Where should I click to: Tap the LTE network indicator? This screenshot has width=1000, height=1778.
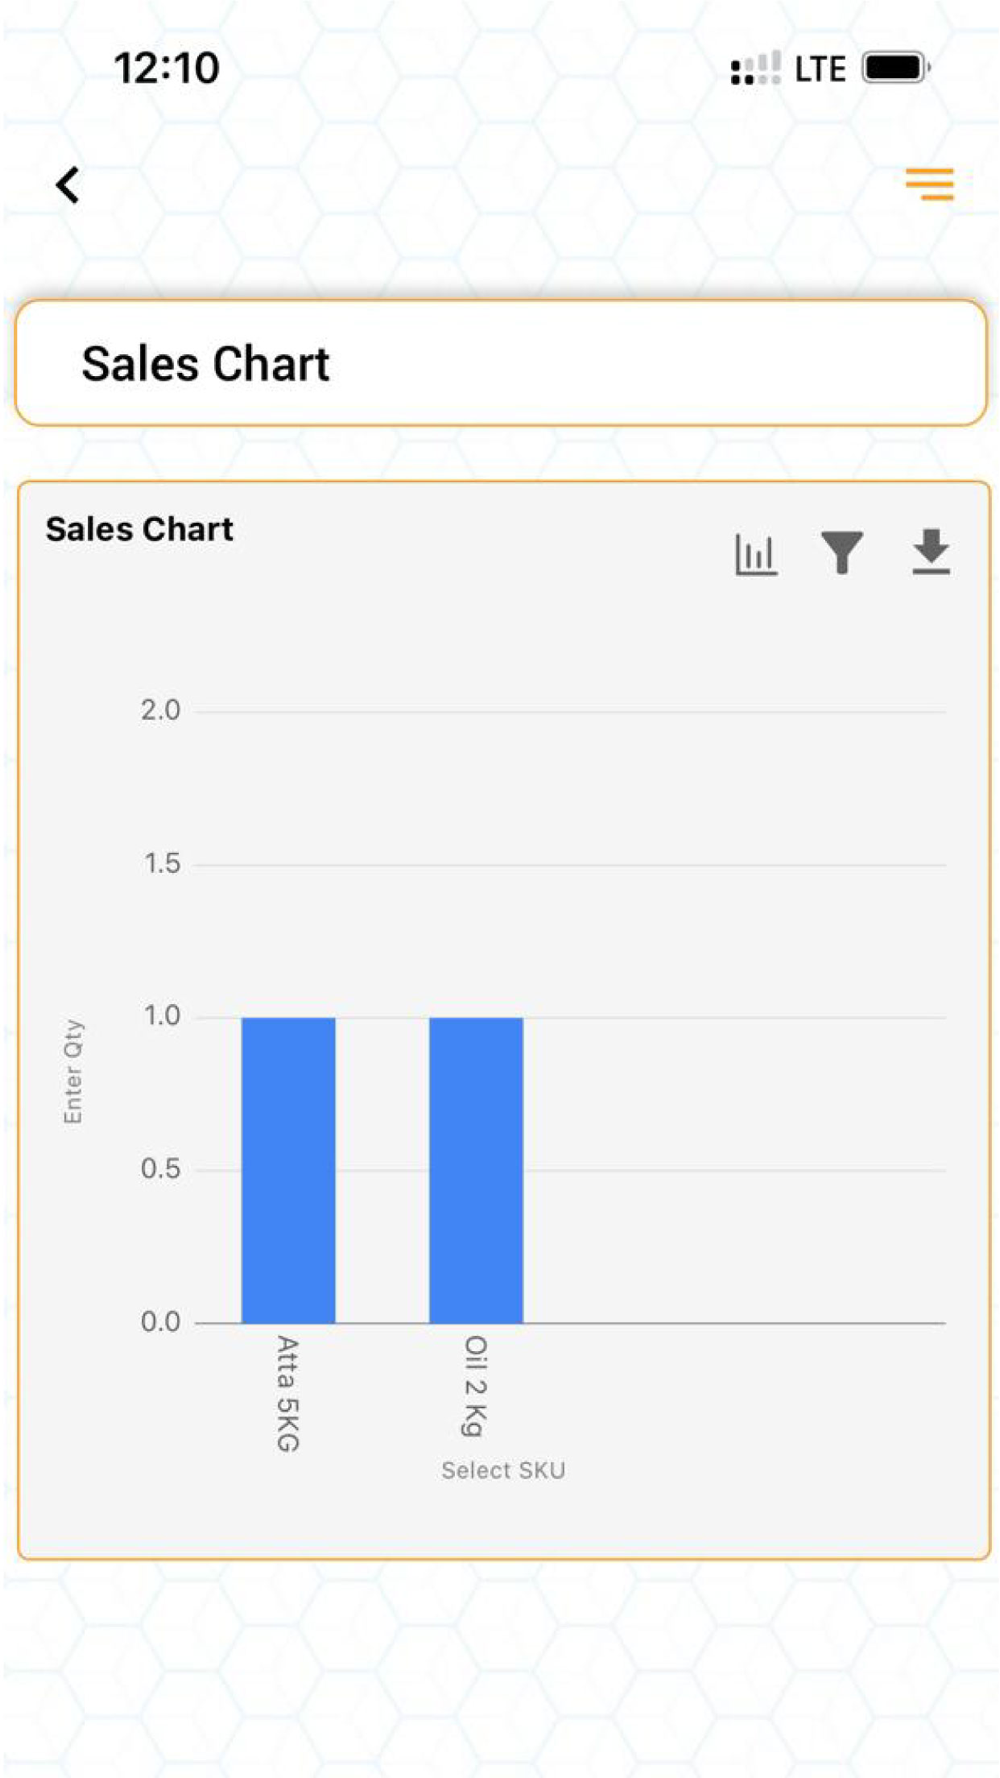[x=820, y=69]
